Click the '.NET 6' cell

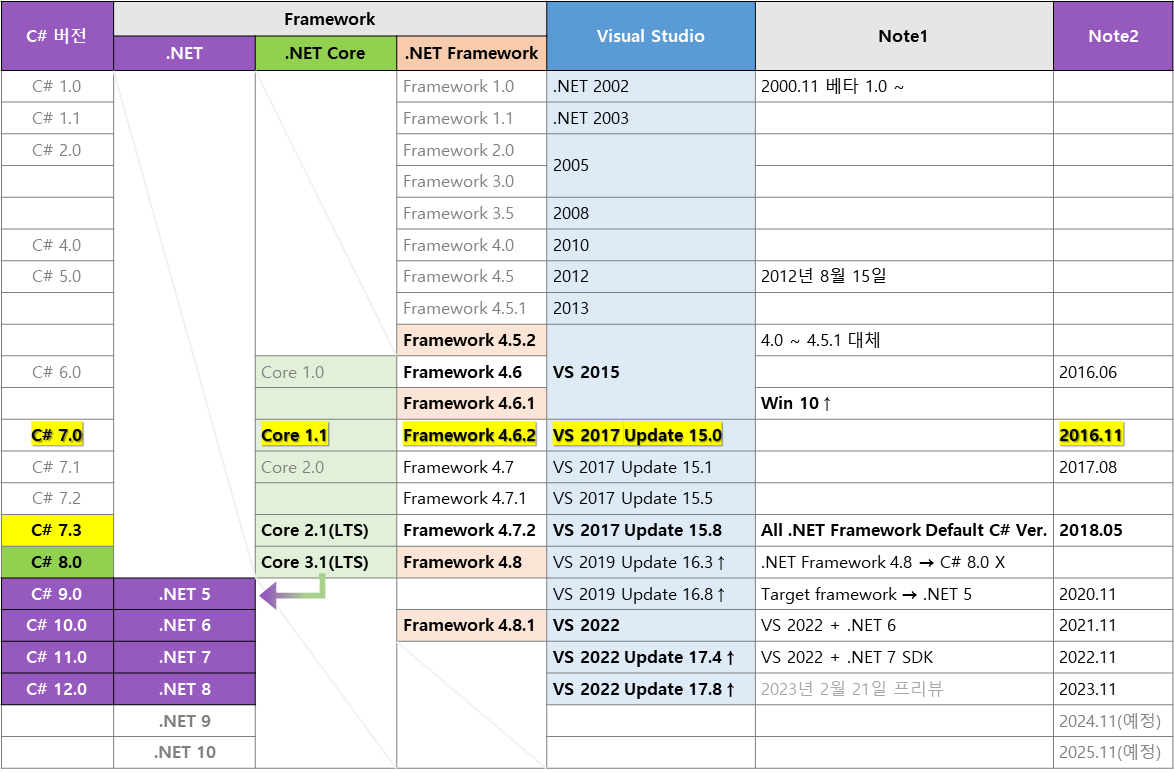point(184,625)
